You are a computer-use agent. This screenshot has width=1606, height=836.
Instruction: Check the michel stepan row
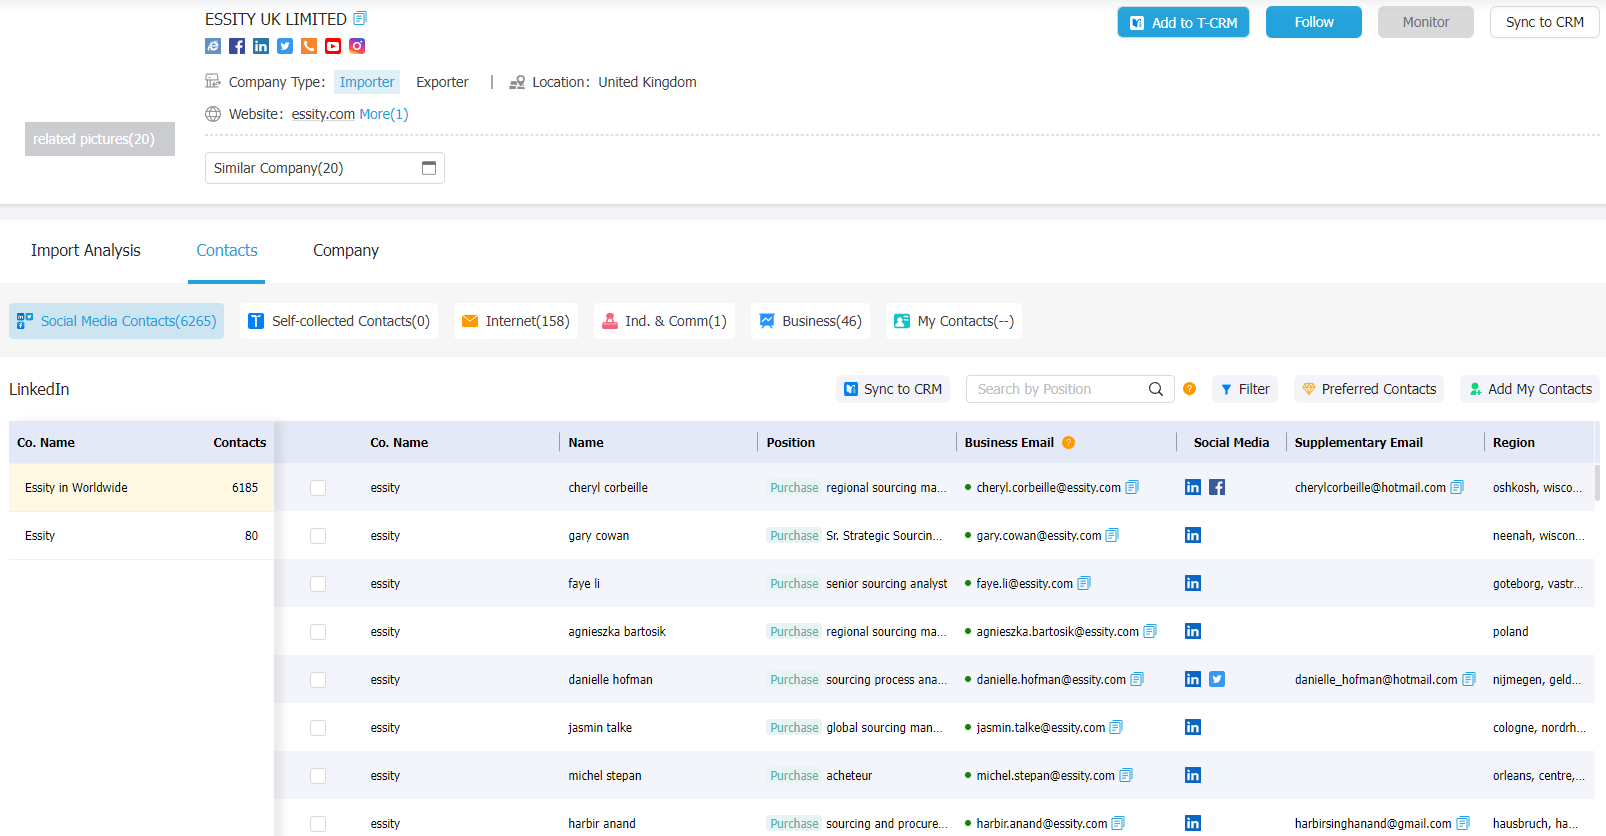[318, 776]
